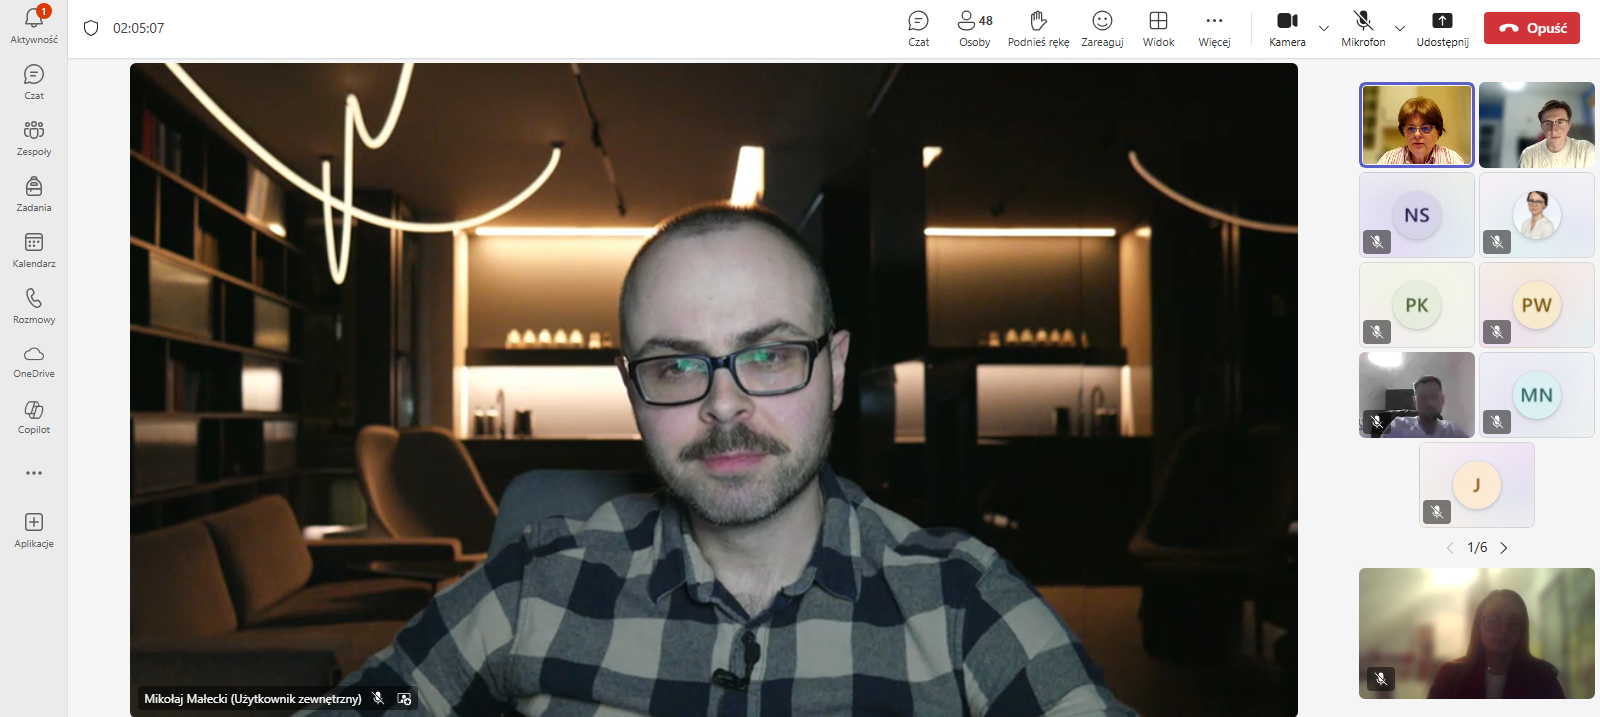Show the Osoby participants list
Image resolution: width=1600 pixels, height=717 pixels.
[975, 28]
